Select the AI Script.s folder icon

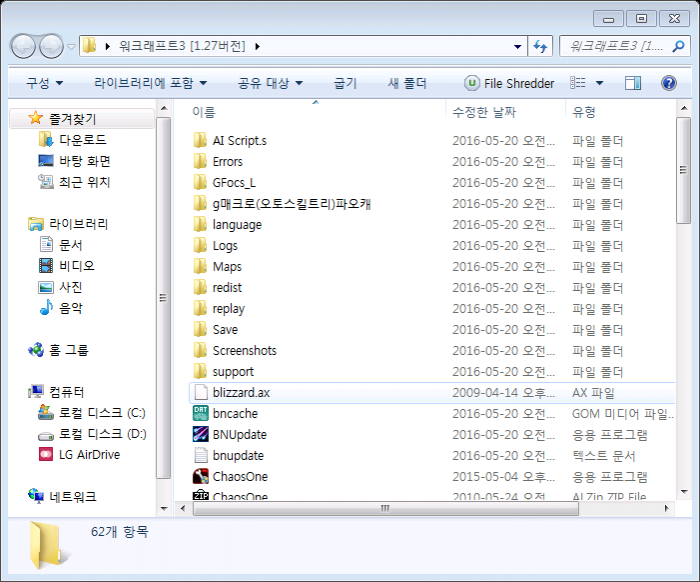click(200, 140)
